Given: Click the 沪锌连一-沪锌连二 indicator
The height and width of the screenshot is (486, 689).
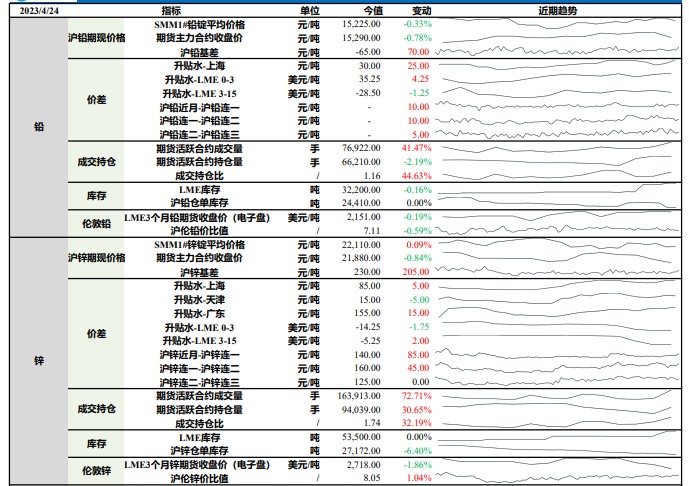Looking at the screenshot, I should coord(199,369).
